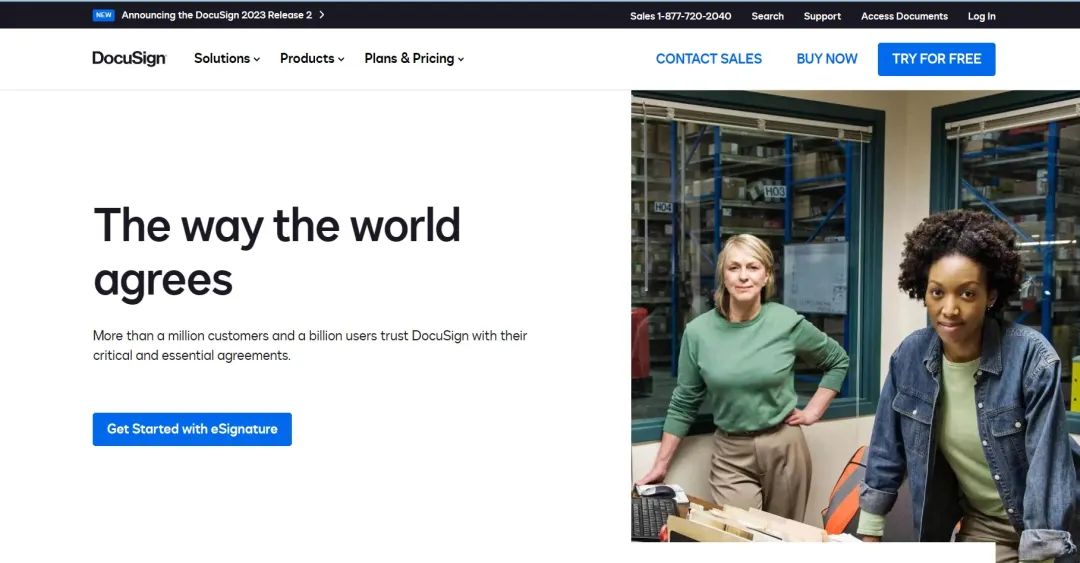Viewport: 1080px width, 563px height.
Task: Click Get Started with eSignature button
Action: point(192,429)
